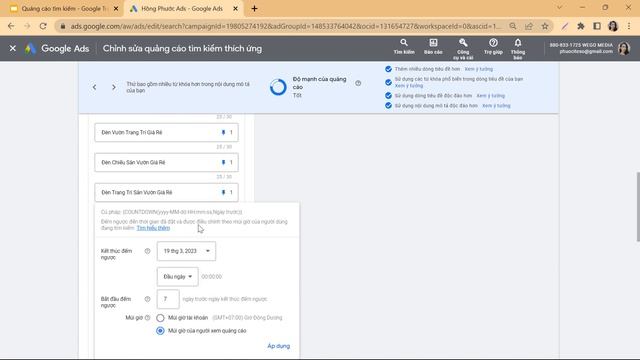Click the ad strength progress circle
The width and height of the screenshot is (640, 360).
(x=278, y=87)
